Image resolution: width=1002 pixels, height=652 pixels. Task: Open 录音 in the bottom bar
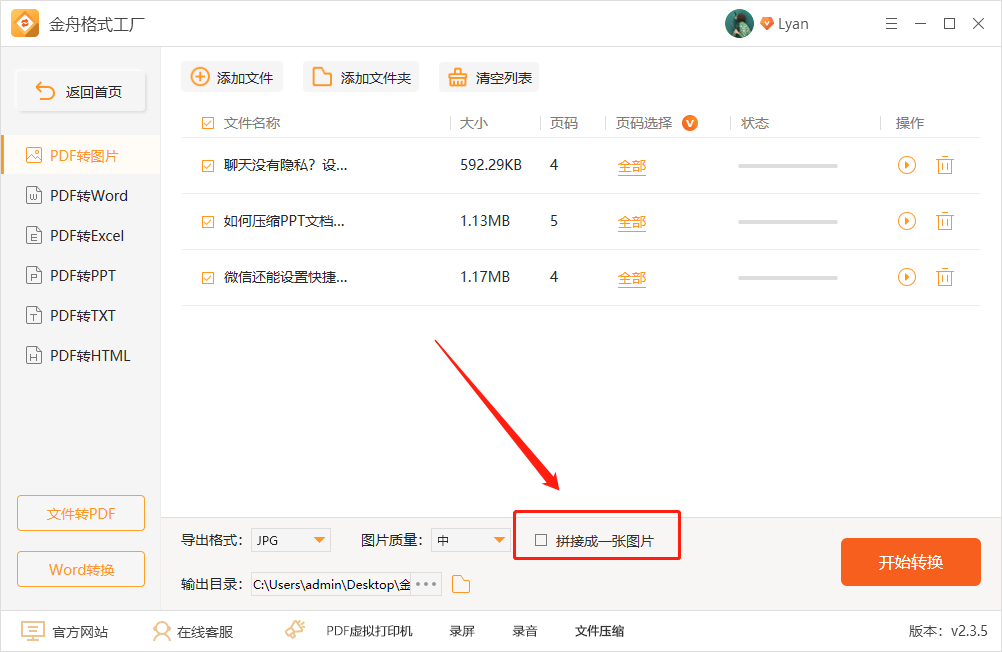point(525,632)
